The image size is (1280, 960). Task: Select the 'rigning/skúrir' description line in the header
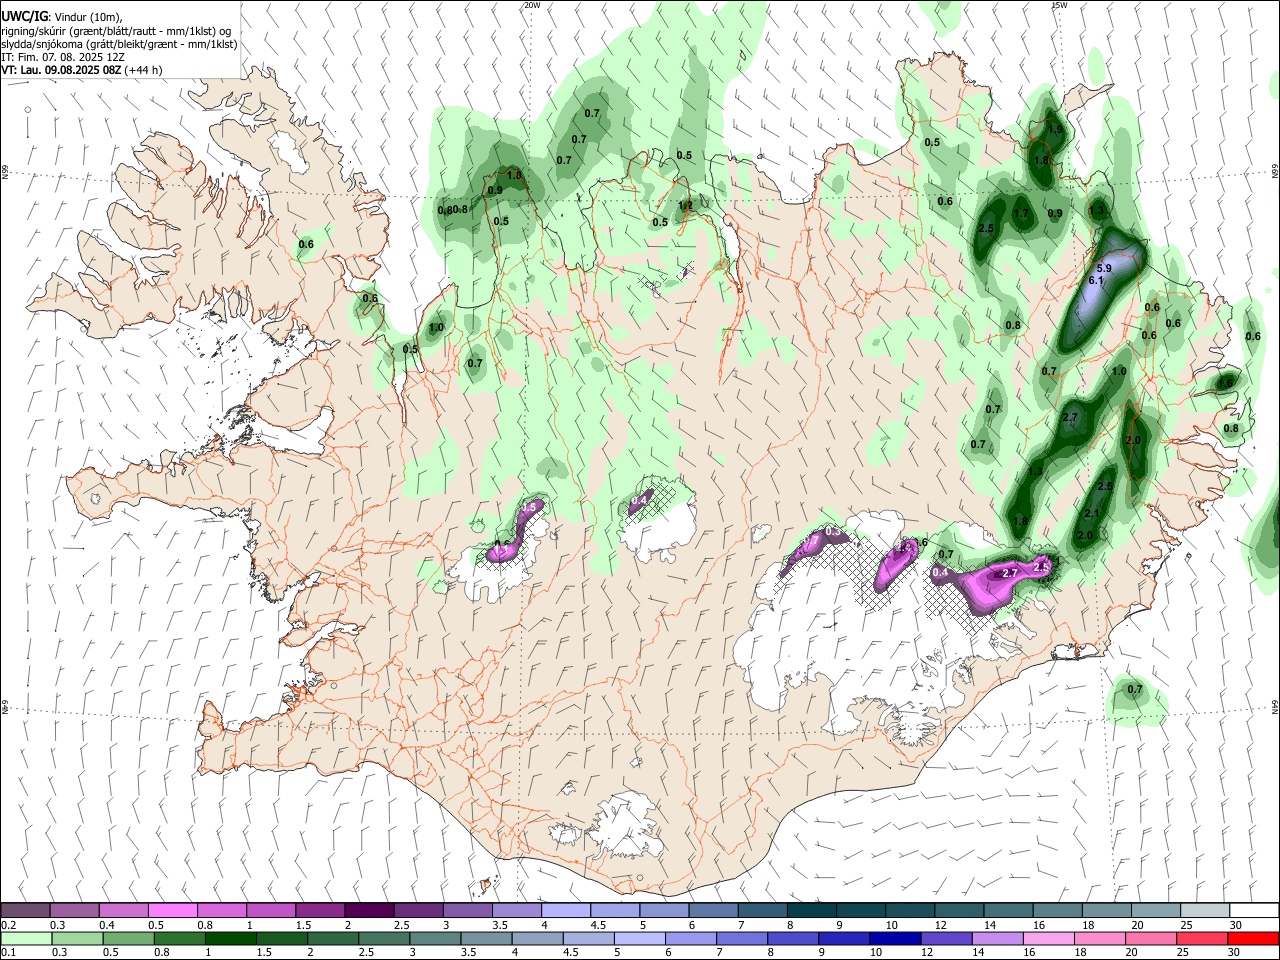pos(117,31)
